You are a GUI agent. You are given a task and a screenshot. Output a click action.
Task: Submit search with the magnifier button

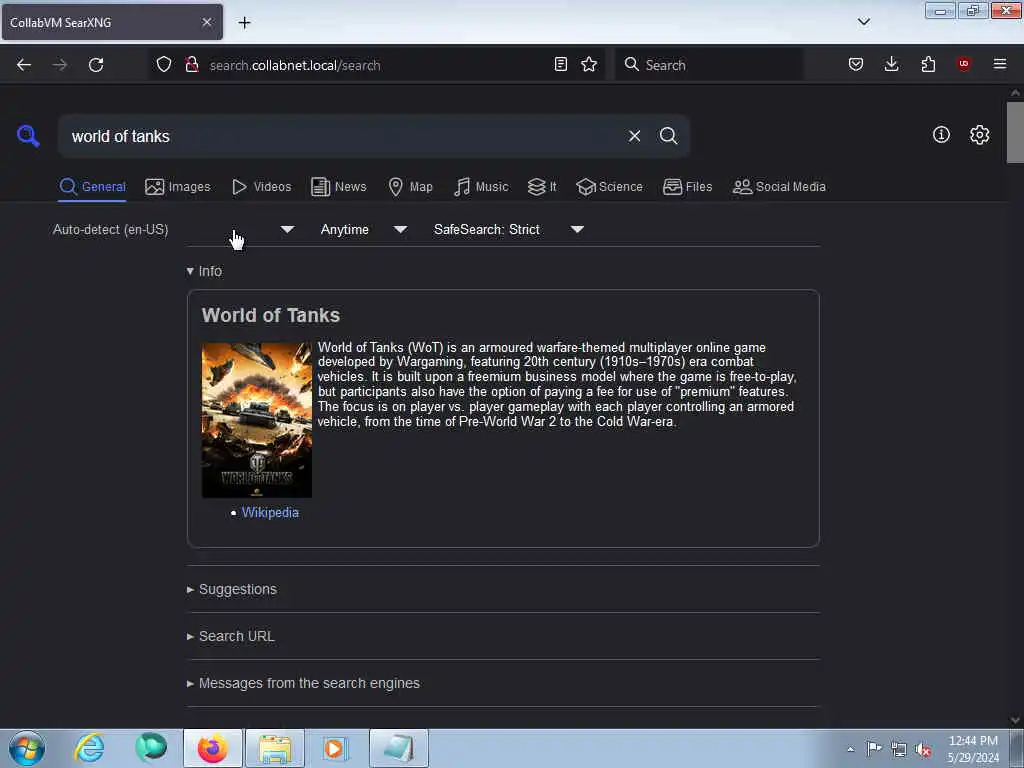[668, 136]
